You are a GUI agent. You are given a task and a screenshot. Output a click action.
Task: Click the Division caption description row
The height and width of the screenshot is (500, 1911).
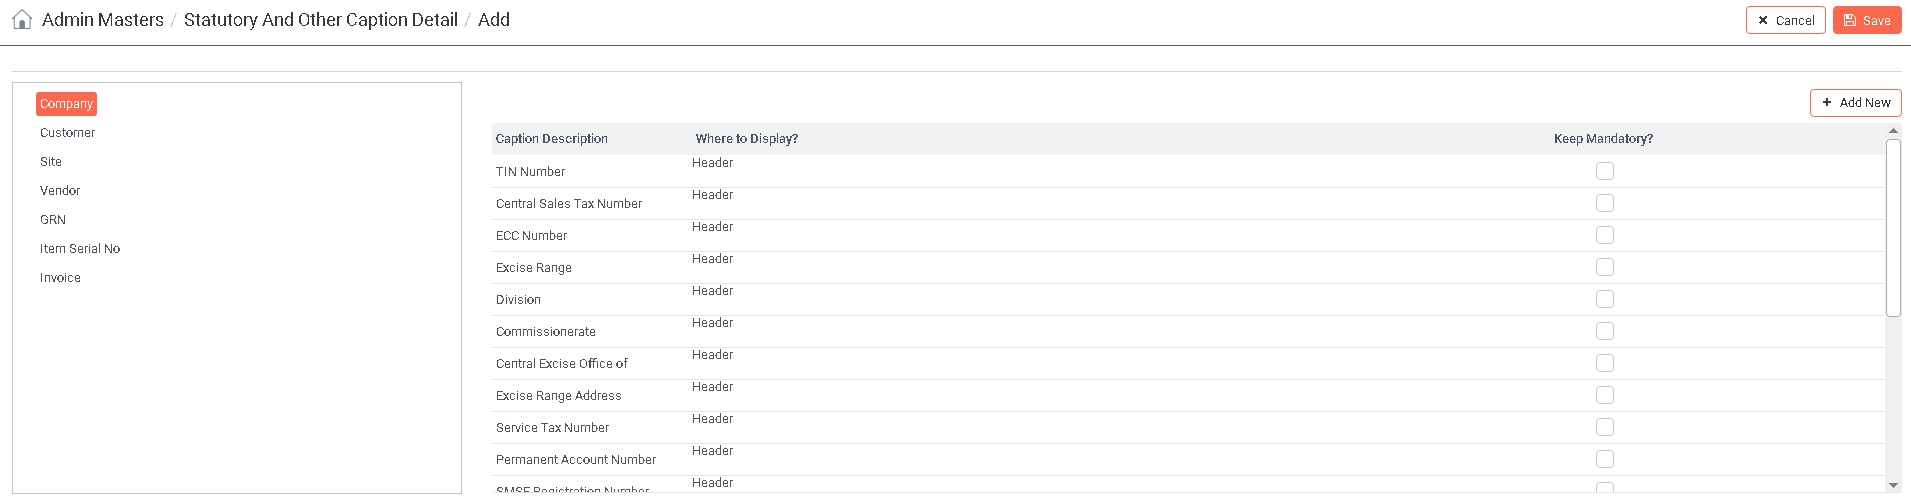[518, 300]
